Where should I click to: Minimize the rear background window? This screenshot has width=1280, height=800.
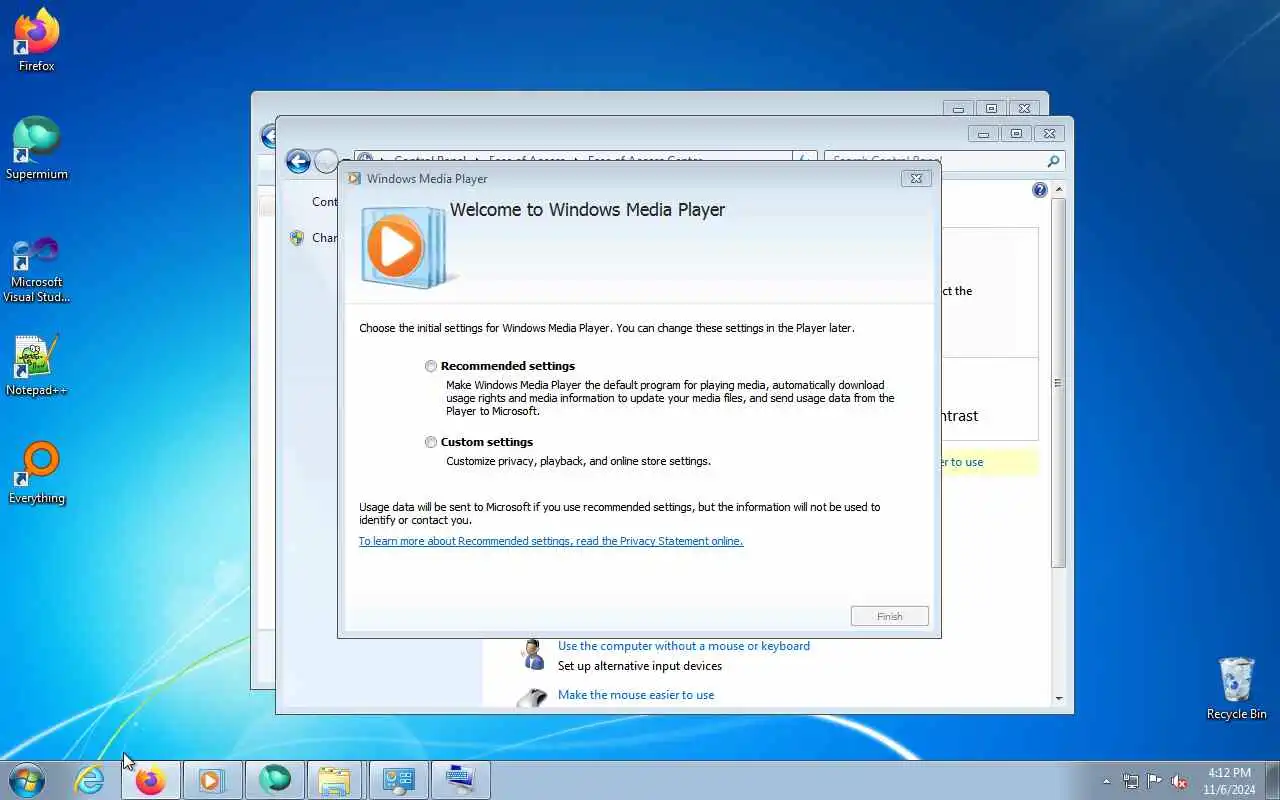[x=958, y=108]
